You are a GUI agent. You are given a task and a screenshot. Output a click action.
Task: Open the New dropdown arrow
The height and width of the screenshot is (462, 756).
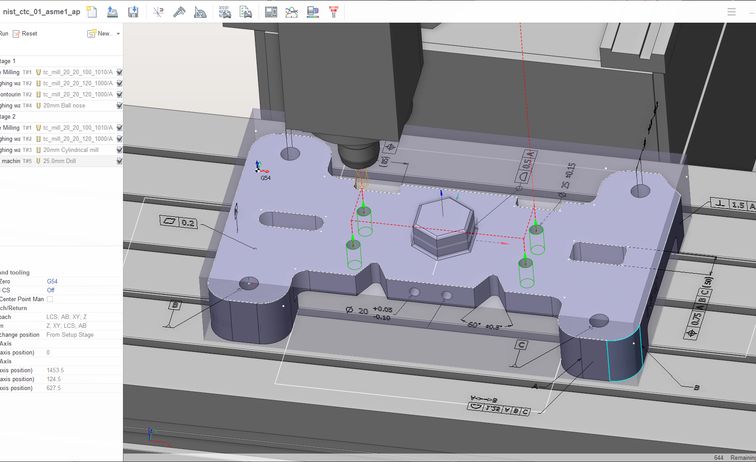(x=118, y=34)
